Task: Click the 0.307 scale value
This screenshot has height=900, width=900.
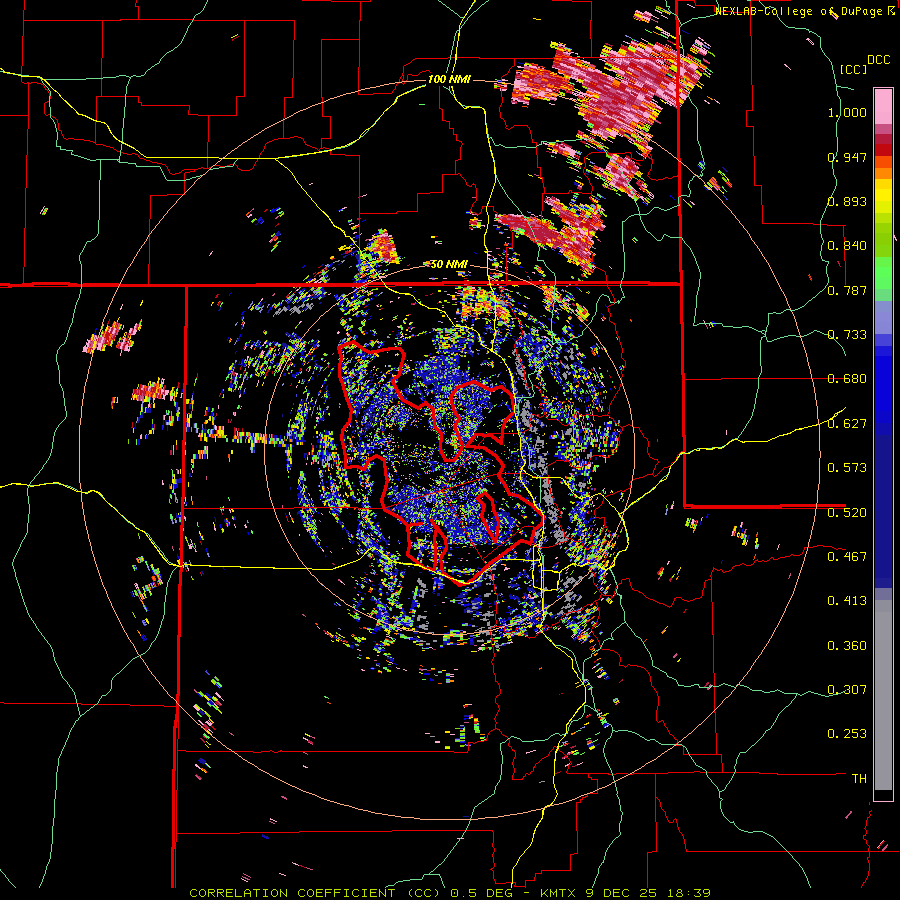Action: 847,689
